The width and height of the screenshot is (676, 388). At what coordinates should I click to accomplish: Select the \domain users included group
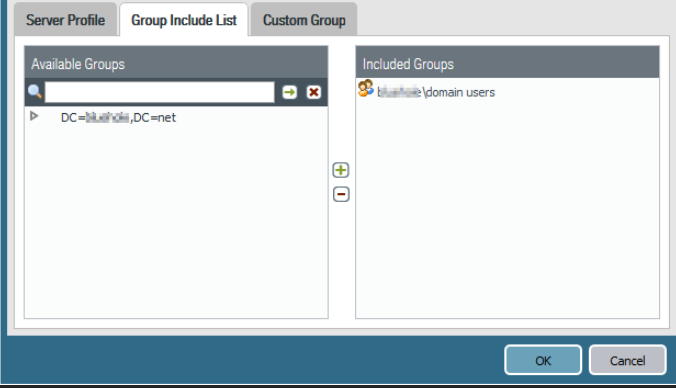click(x=436, y=92)
